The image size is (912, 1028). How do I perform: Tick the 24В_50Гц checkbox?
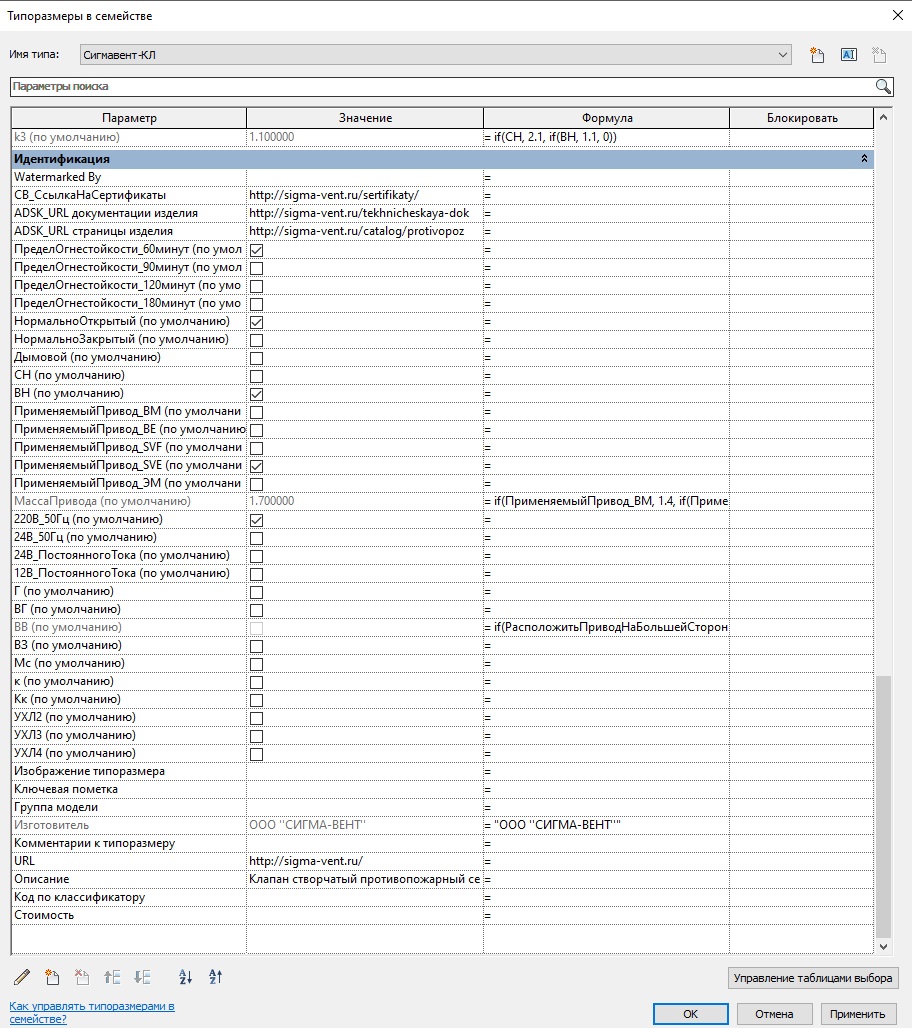257,538
